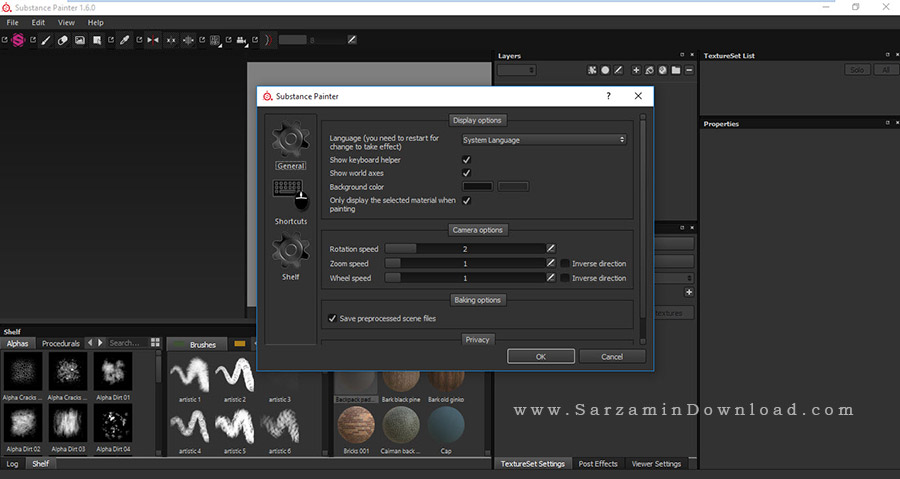Image resolution: width=900 pixels, height=479 pixels.
Task: Toggle Only display selected material when painting
Action: tap(466, 200)
